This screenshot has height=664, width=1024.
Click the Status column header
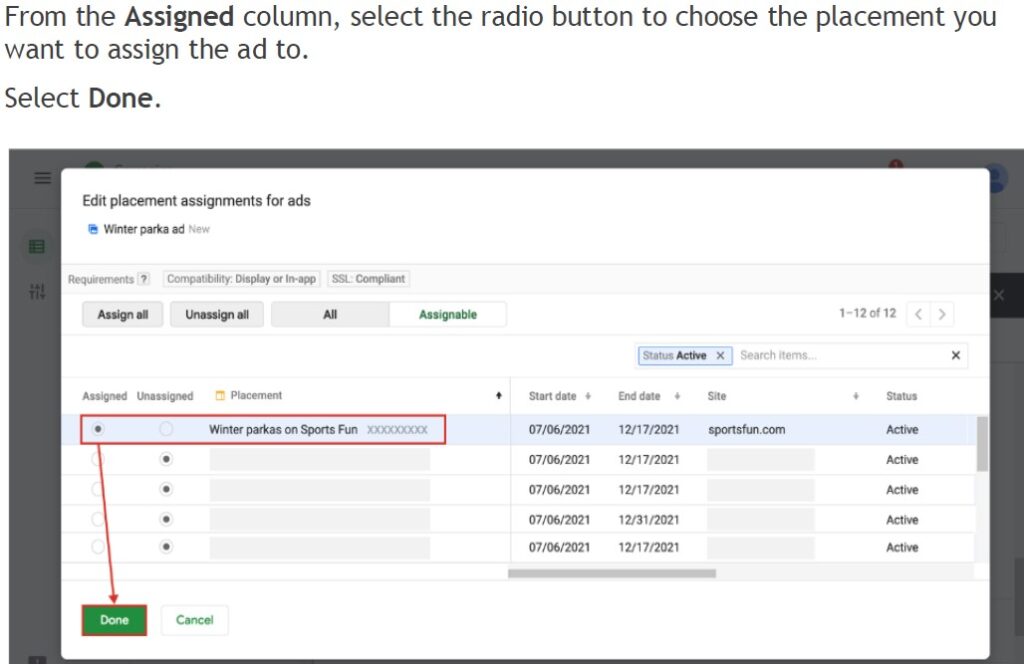(x=901, y=396)
